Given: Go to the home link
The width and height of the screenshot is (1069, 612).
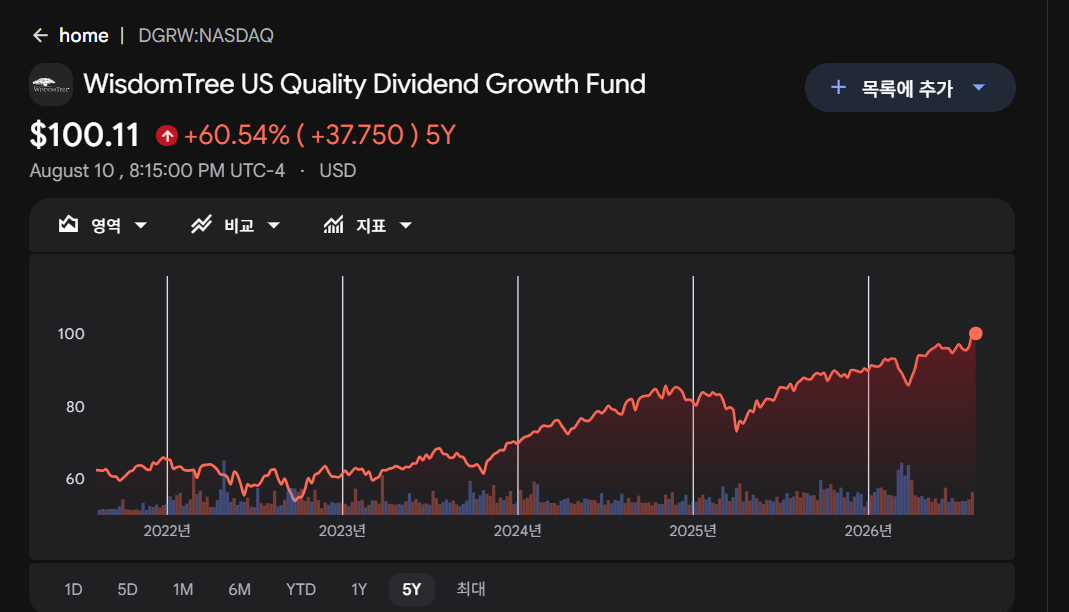Looking at the screenshot, I should tap(84, 35).
